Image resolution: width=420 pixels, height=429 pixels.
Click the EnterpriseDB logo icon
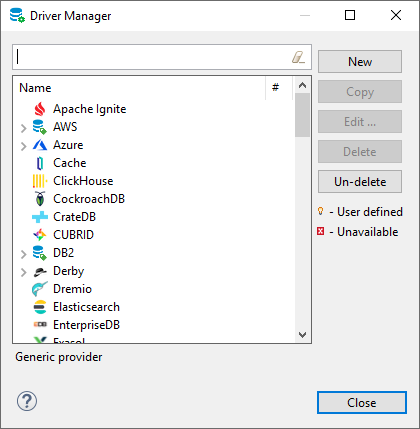(x=40, y=324)
